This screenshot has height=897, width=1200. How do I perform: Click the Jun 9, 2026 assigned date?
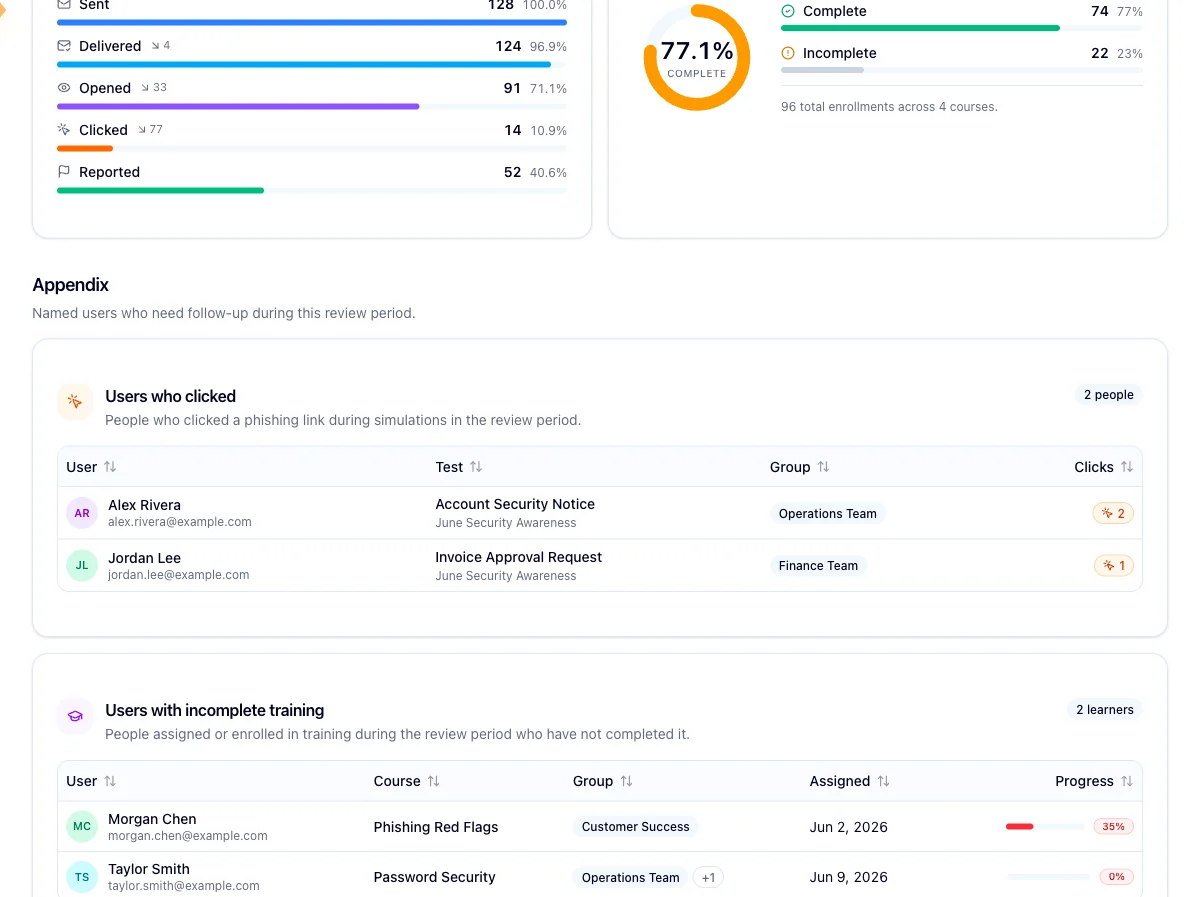[x=849, y=877]
